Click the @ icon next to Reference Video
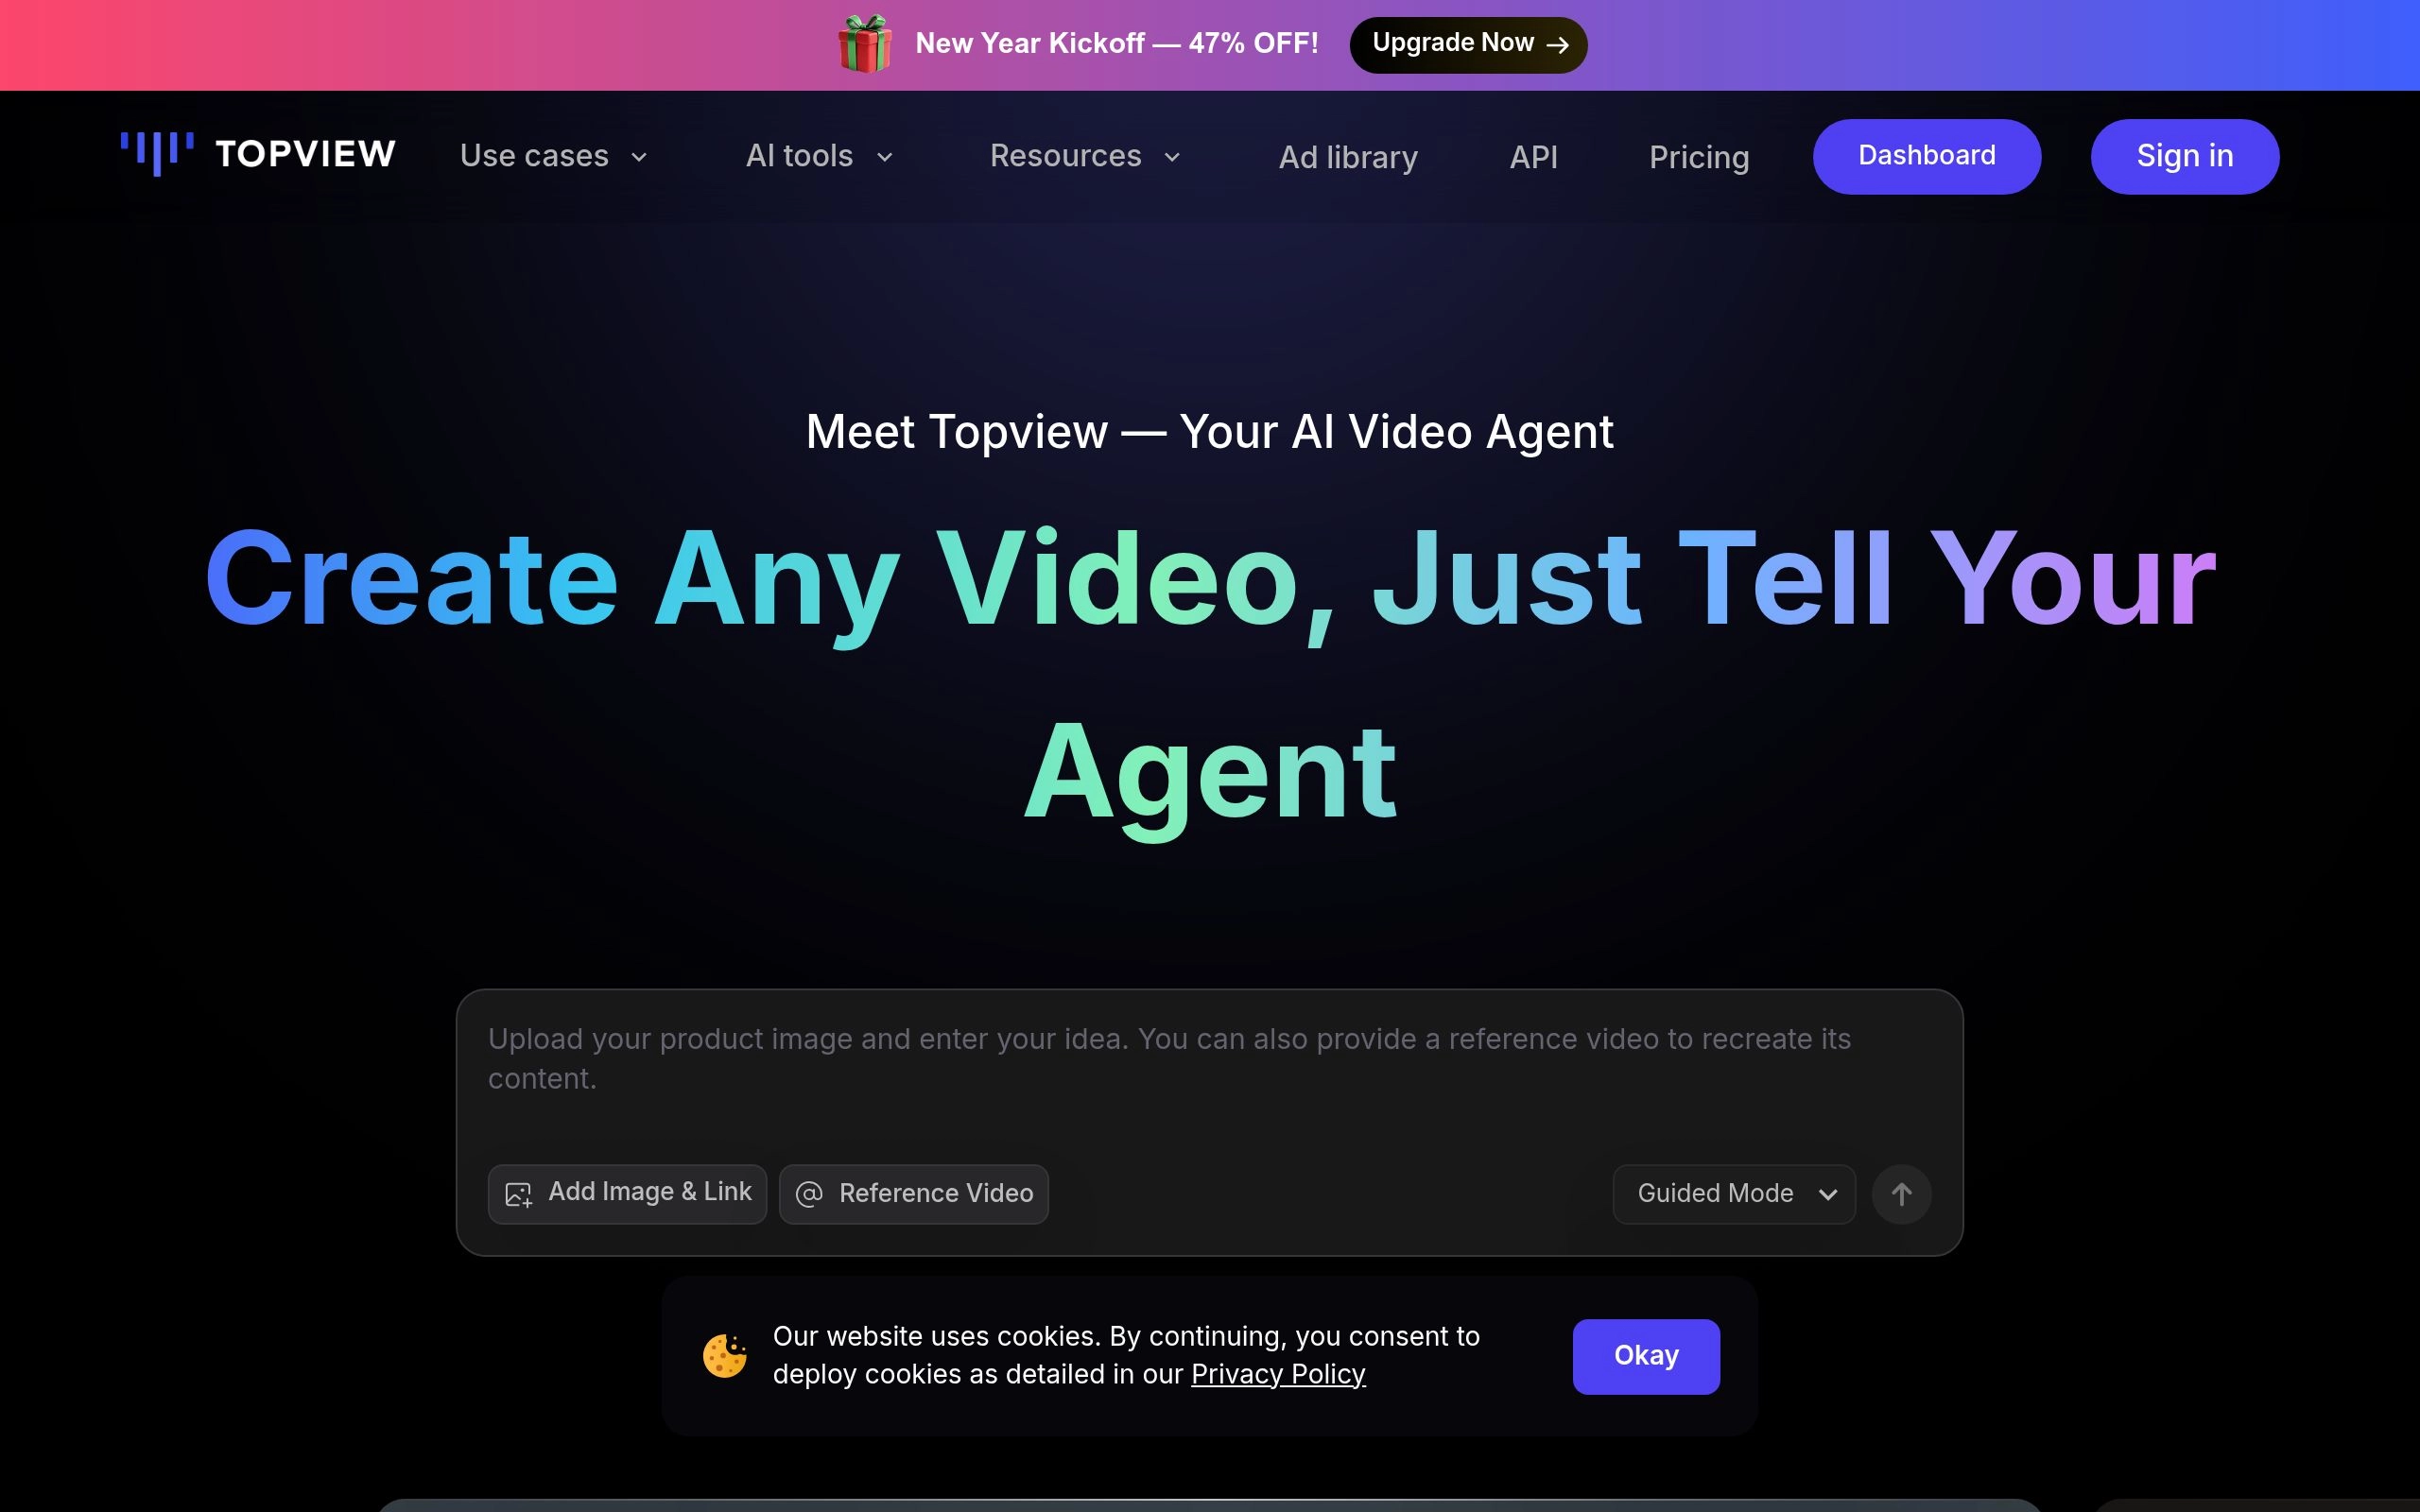 tap(808, 1193)
